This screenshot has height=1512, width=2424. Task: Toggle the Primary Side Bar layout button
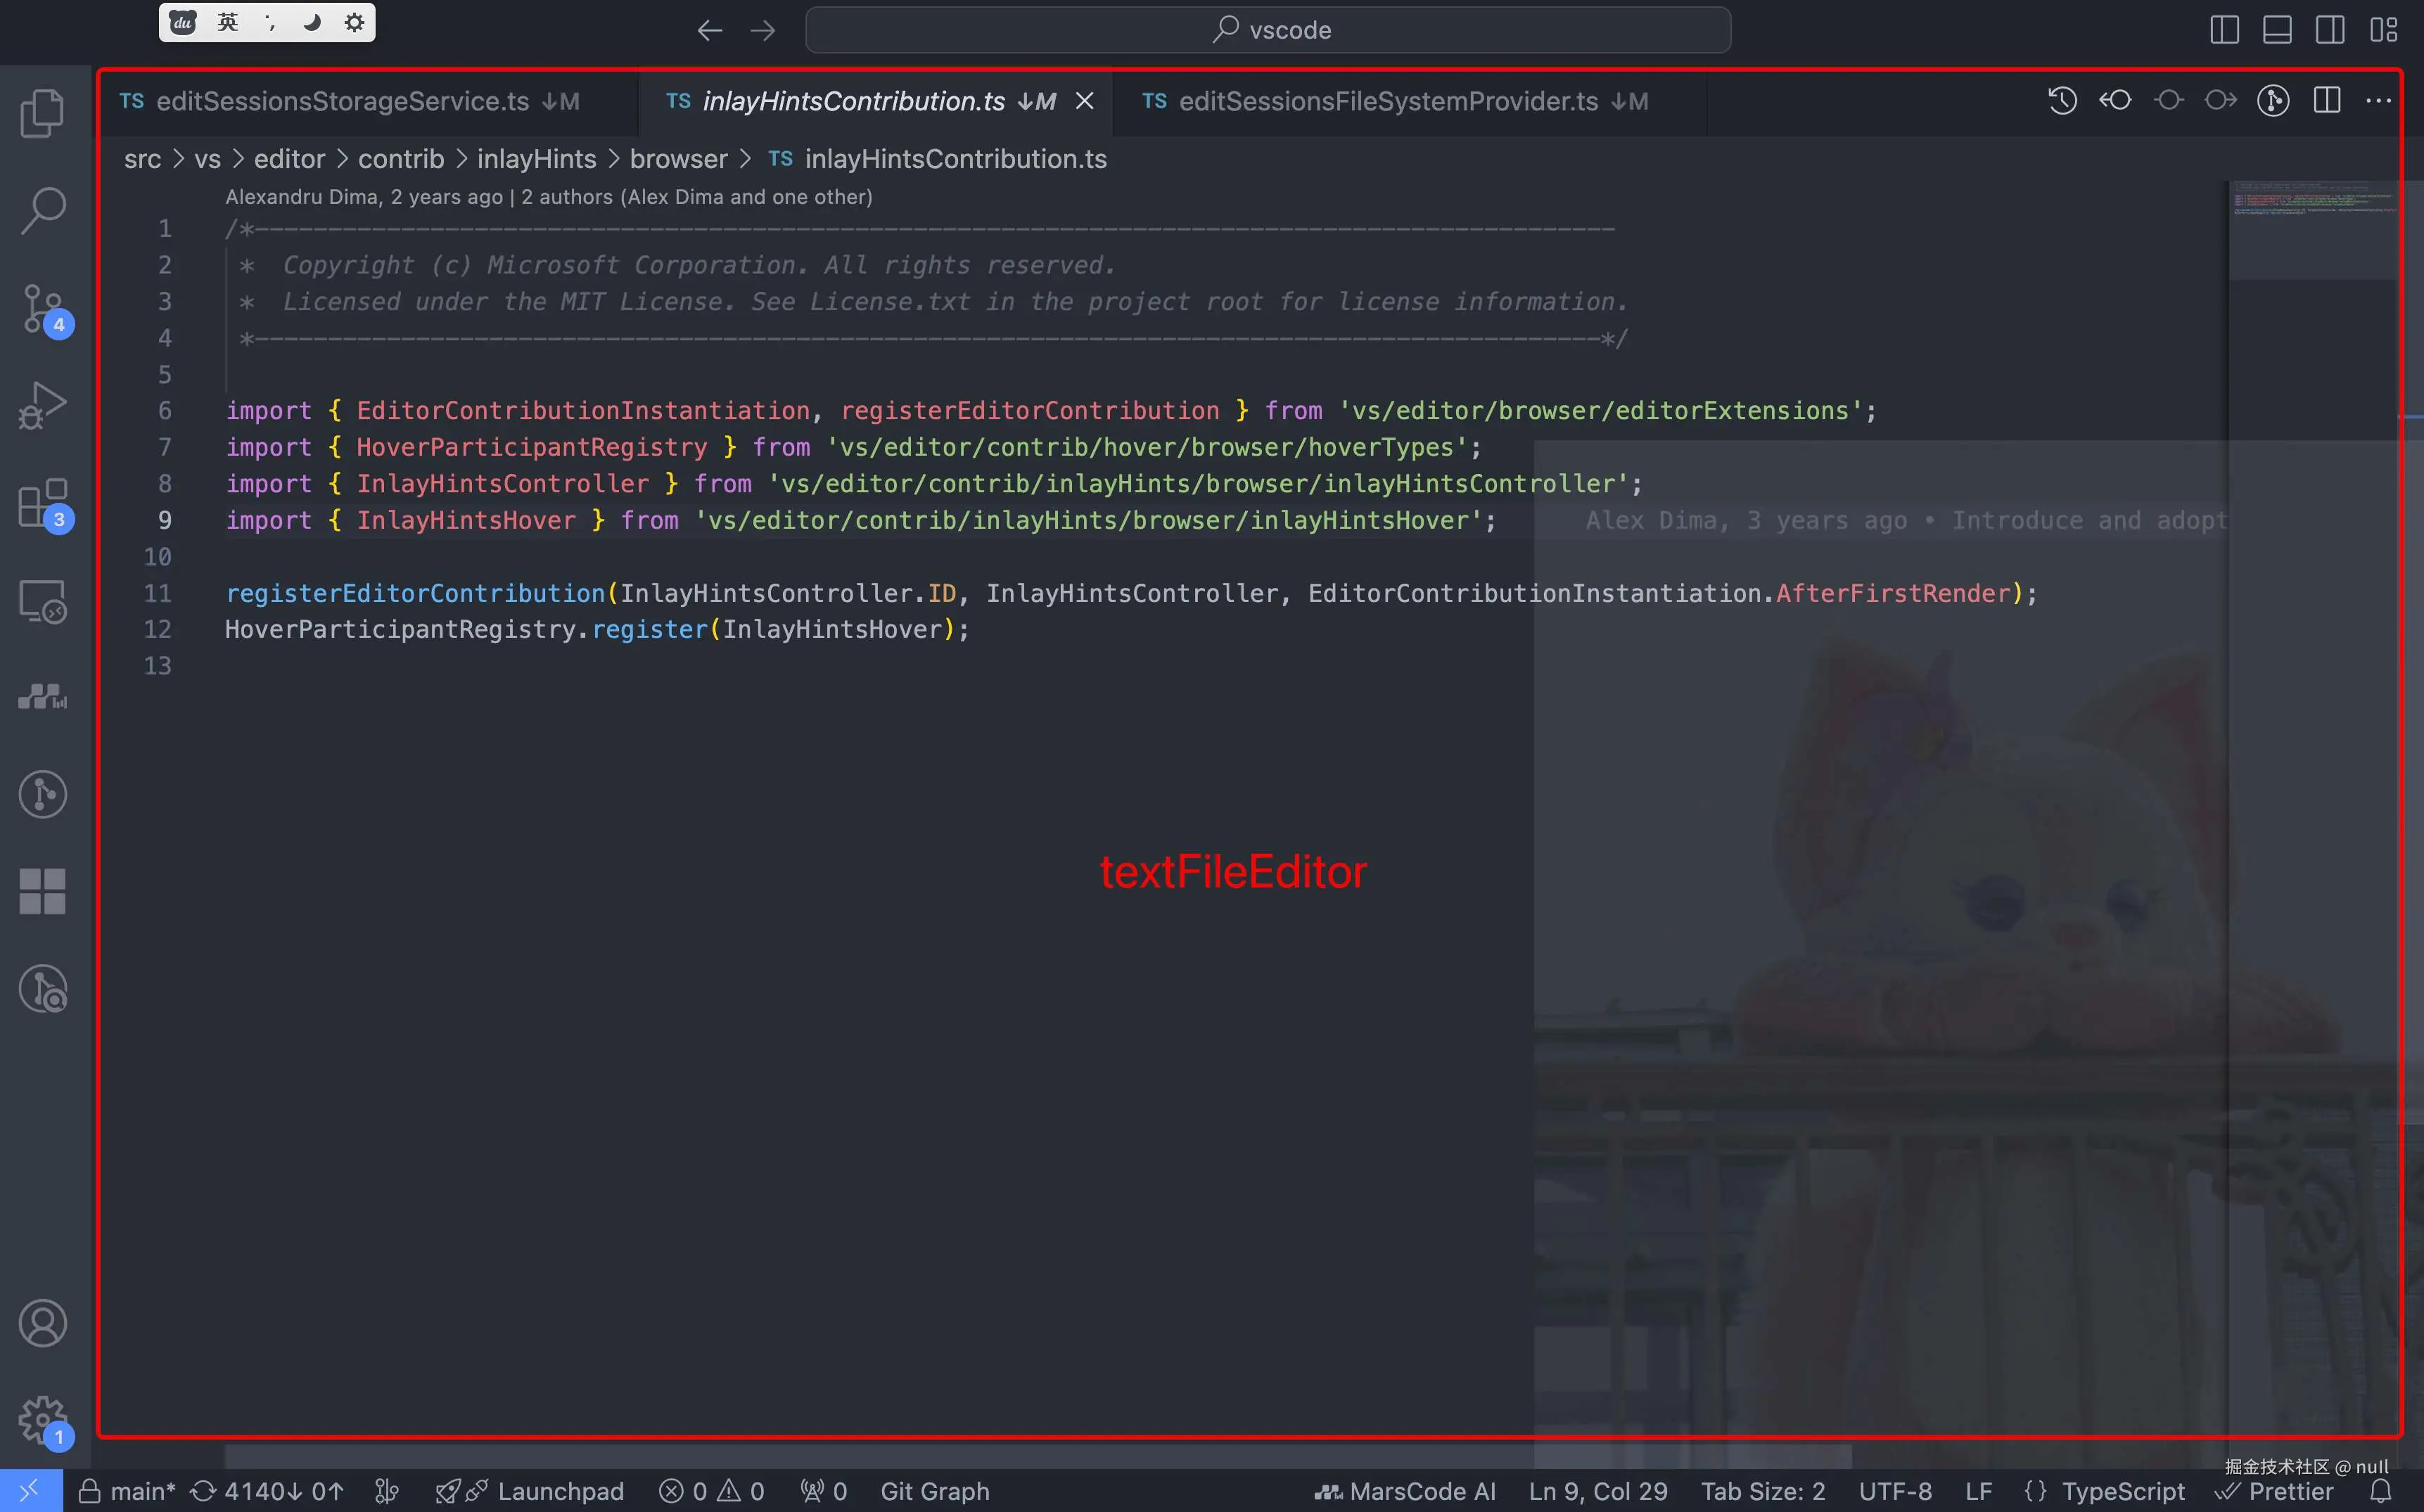(2224, 30)
